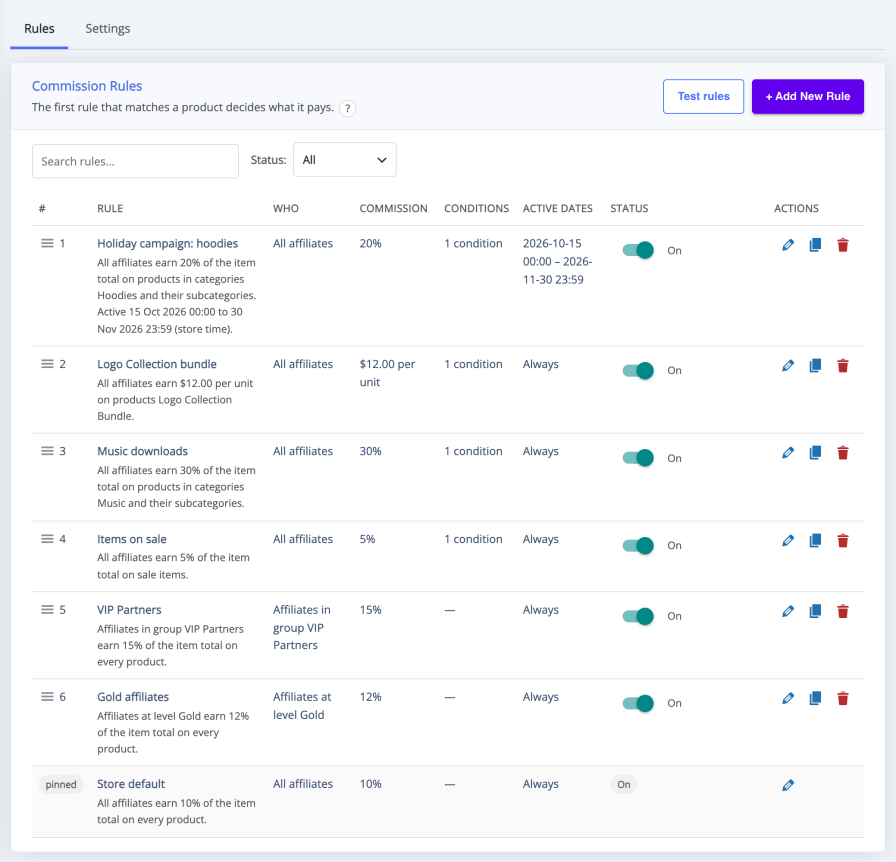Image resolution: width=896 pixels, height=862 pixels.
Task: Grab the drag handle for rule 1
Action: point(47,244)
